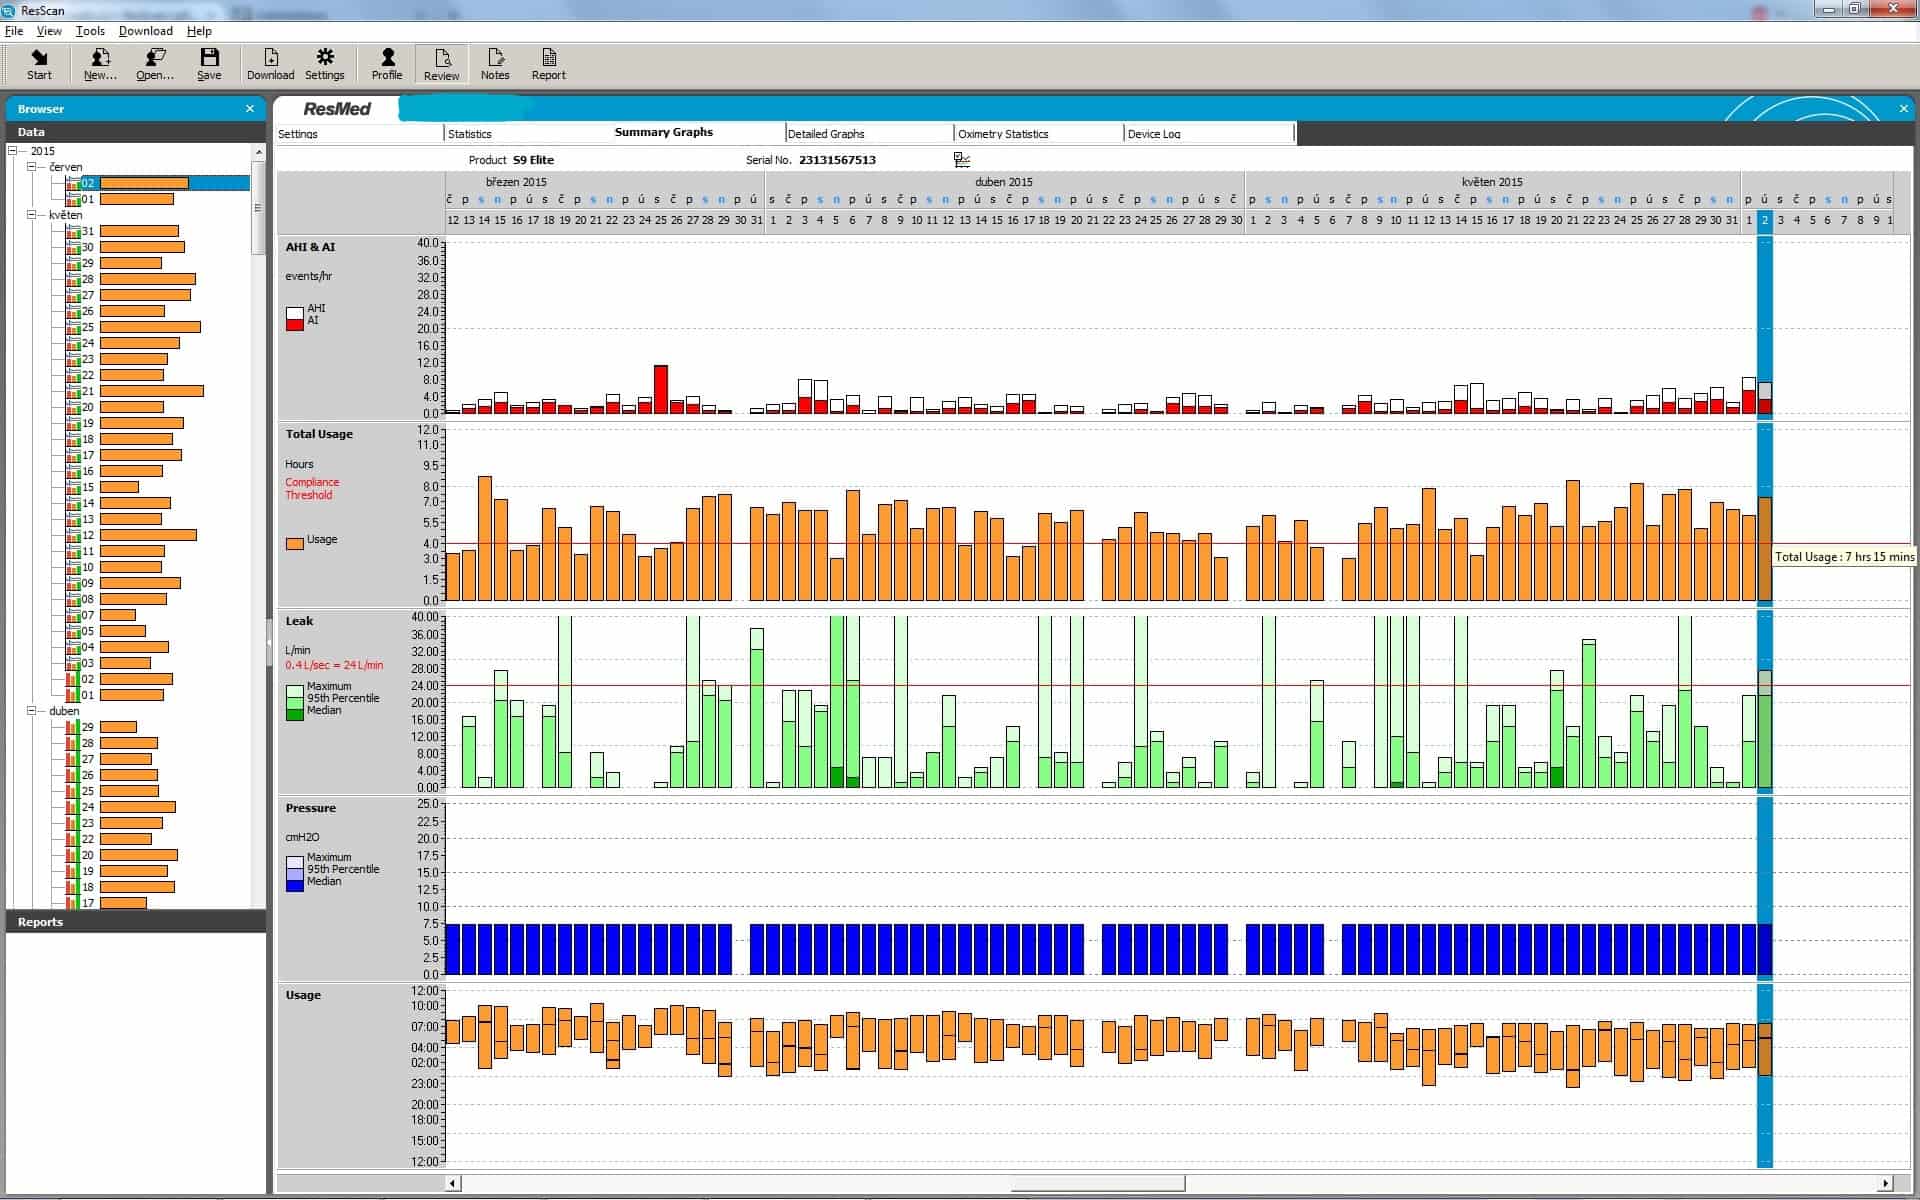Collapse the 2015 tree node
Screen dimensions: 1920x1200
tap(13, 151)
